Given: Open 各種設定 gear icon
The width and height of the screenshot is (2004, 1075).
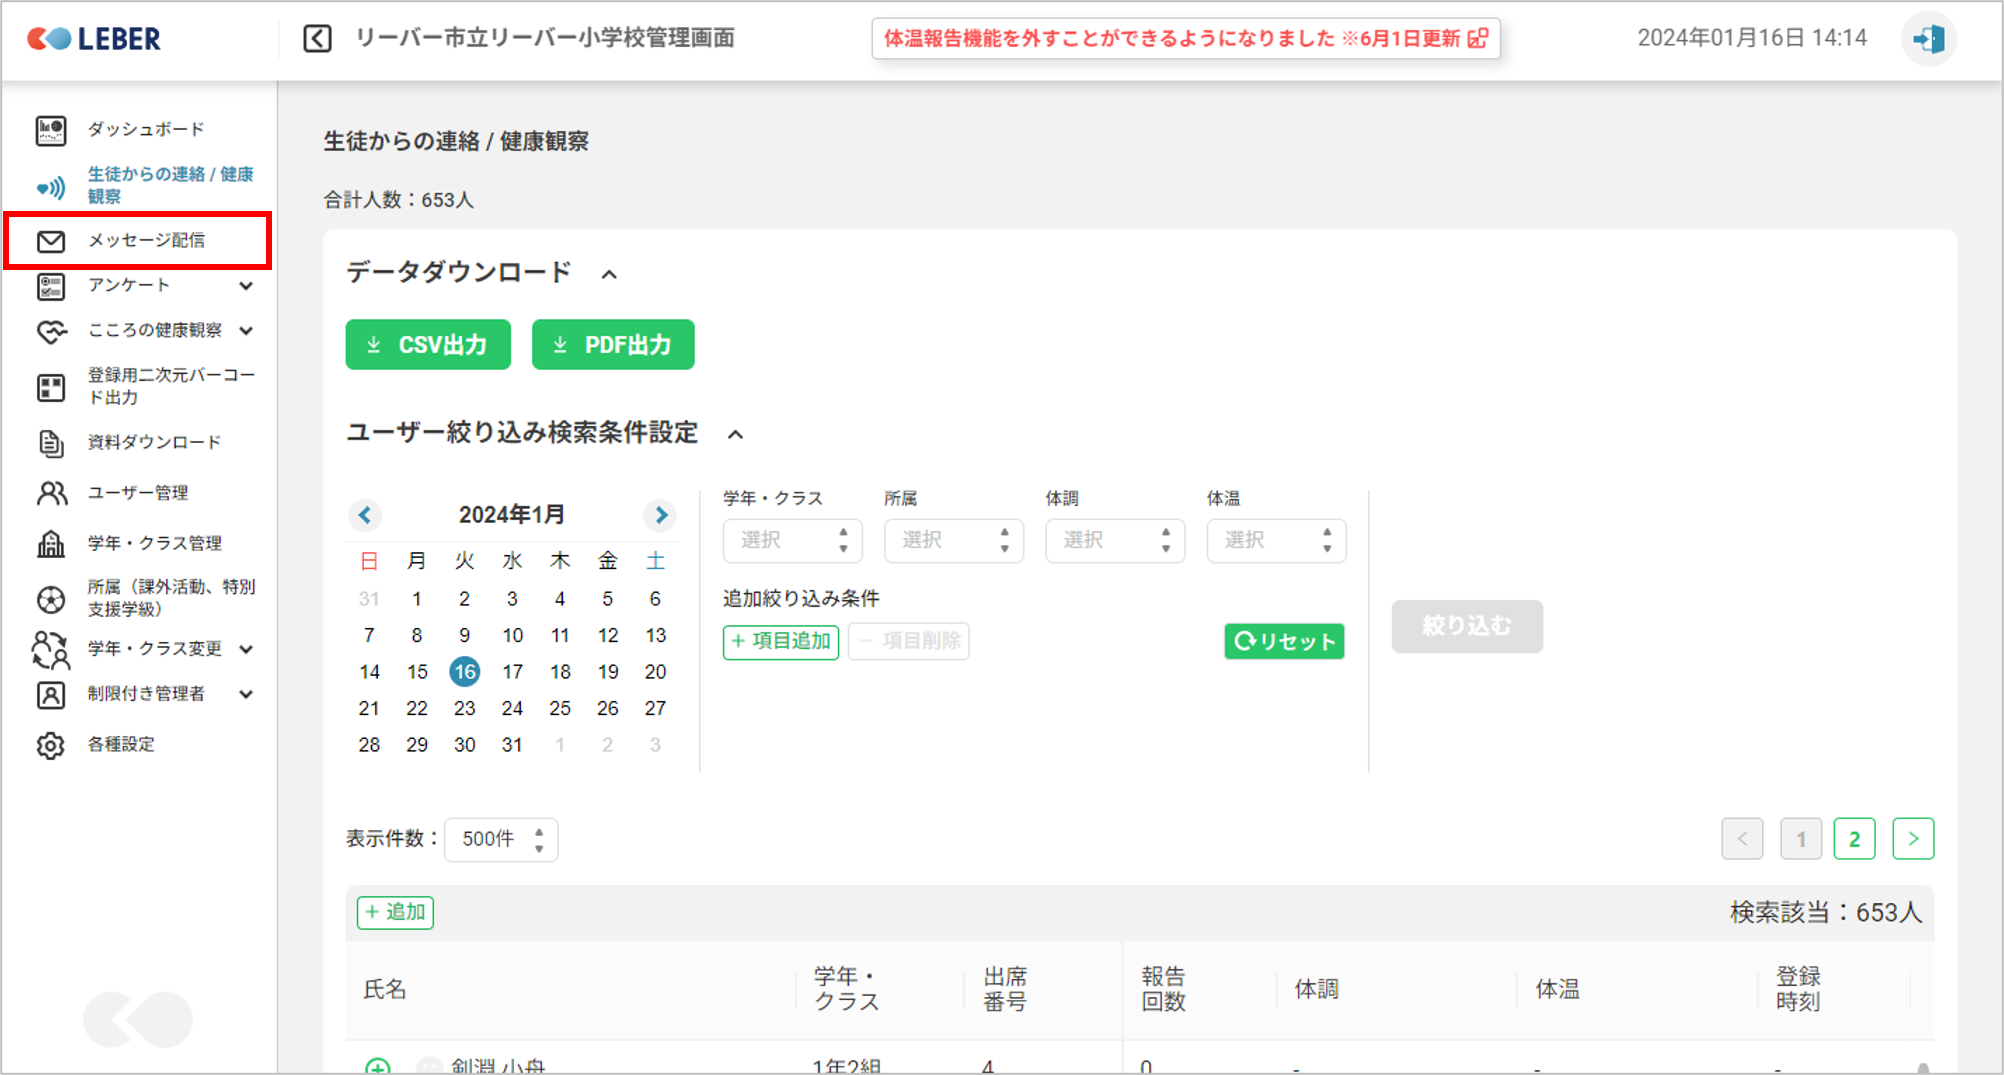Looking at the screenshot, I should [x=51, y=745].
